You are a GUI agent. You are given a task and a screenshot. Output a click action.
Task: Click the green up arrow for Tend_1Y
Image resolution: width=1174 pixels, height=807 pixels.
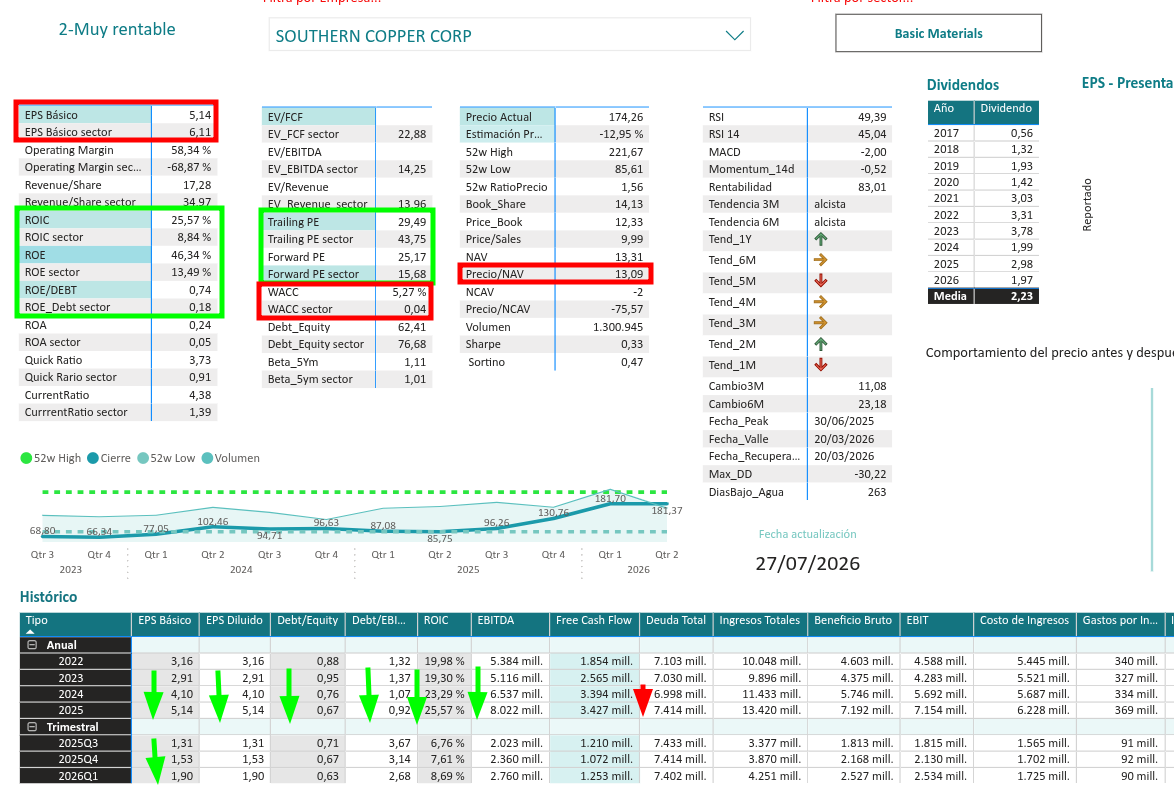(821, 240)
